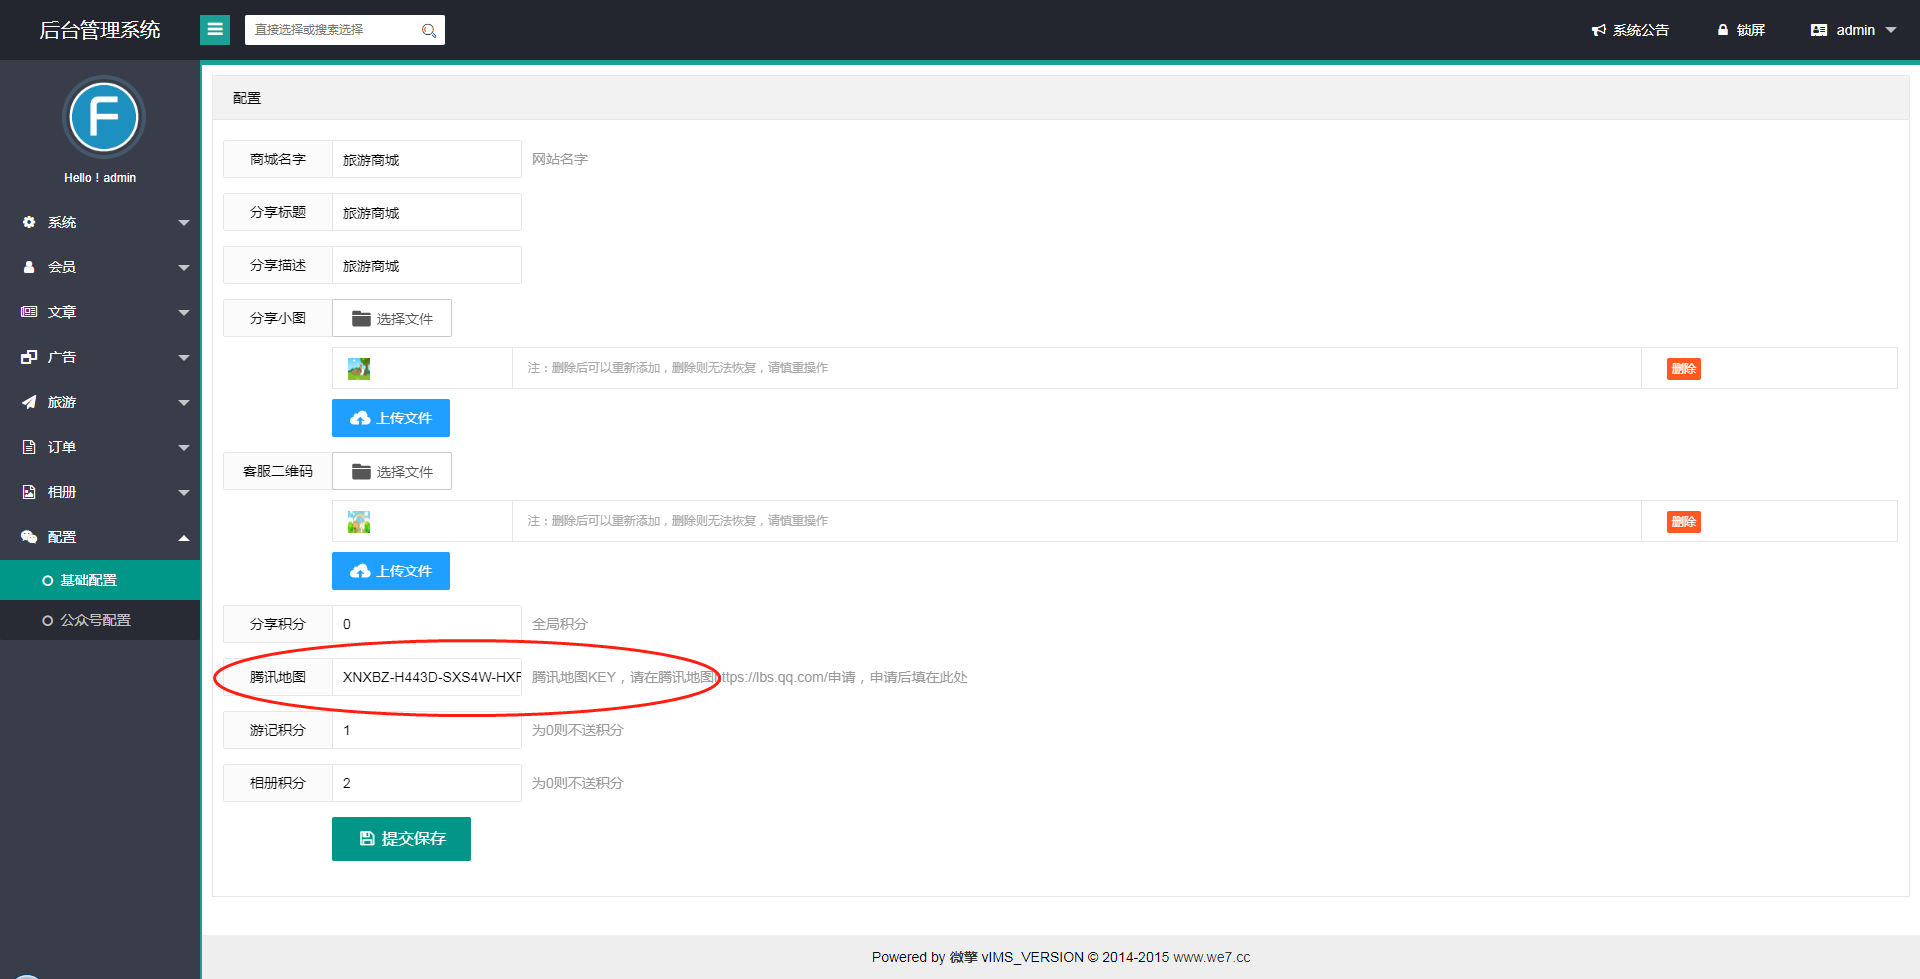Click the blue F avatar logo
This screenshot has width=1920, height=979.
point(103,117)
